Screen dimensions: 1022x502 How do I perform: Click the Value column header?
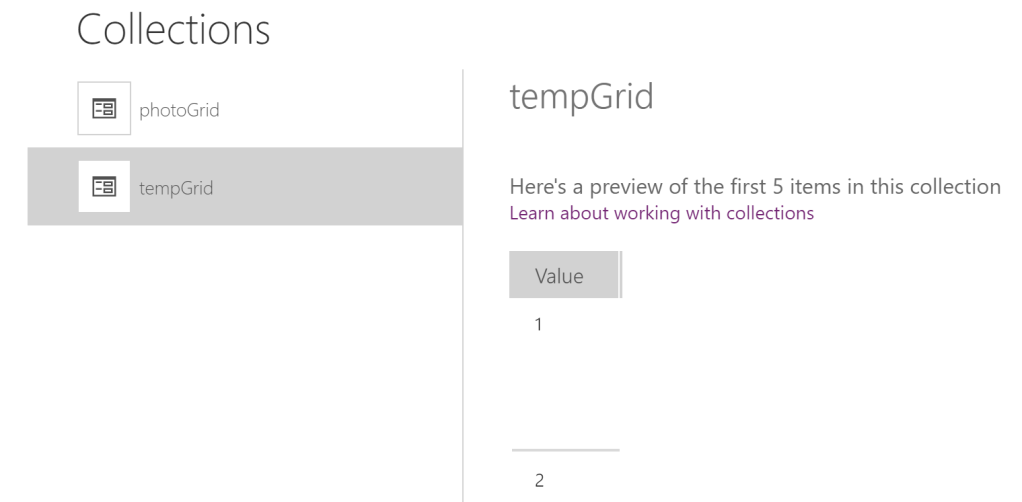(x=562, y=275)
